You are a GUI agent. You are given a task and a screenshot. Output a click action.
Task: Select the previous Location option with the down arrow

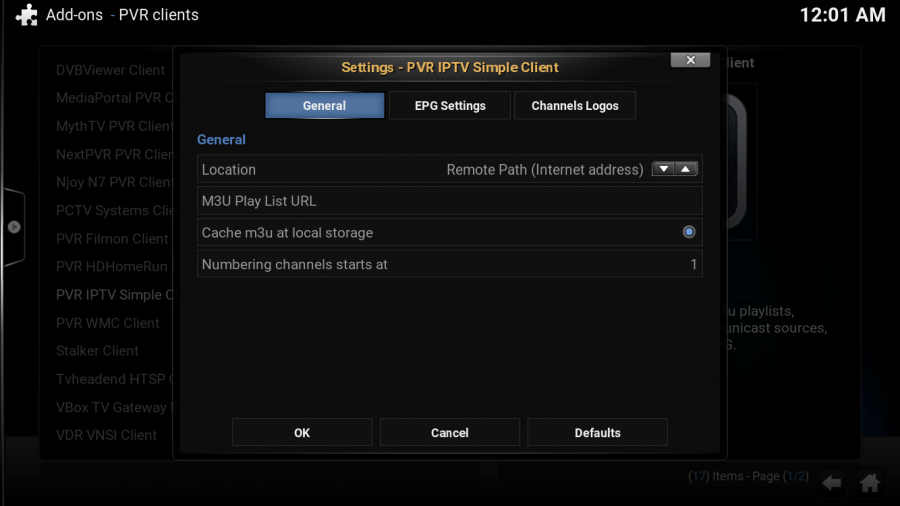664,169
